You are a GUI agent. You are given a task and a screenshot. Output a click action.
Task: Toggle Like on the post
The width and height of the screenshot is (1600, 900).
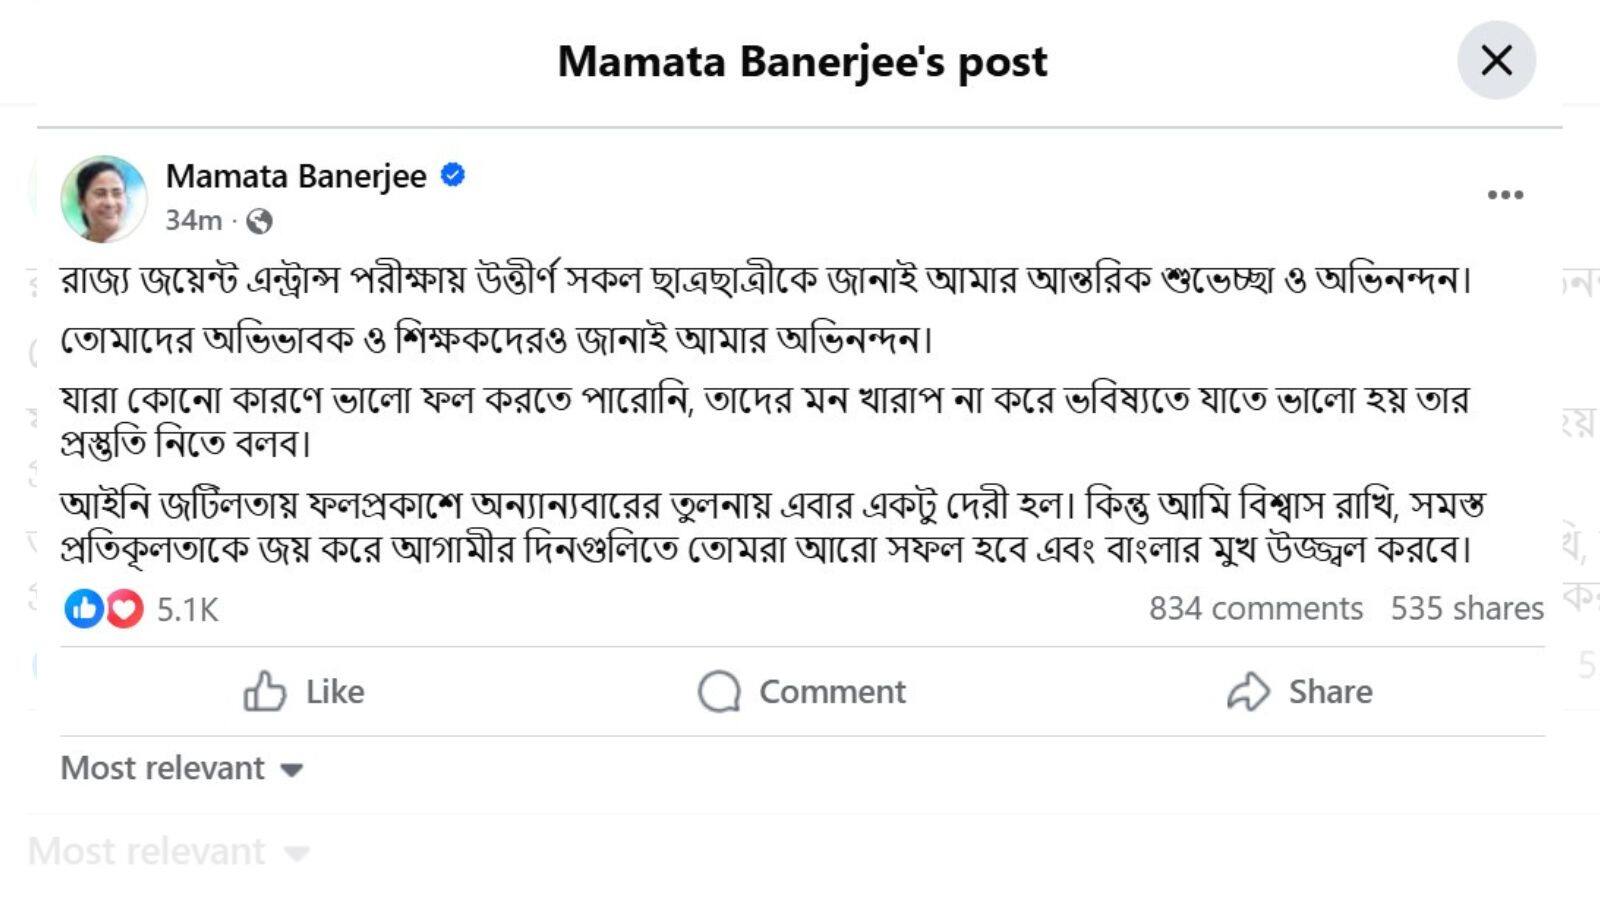[x=310, y=691]
